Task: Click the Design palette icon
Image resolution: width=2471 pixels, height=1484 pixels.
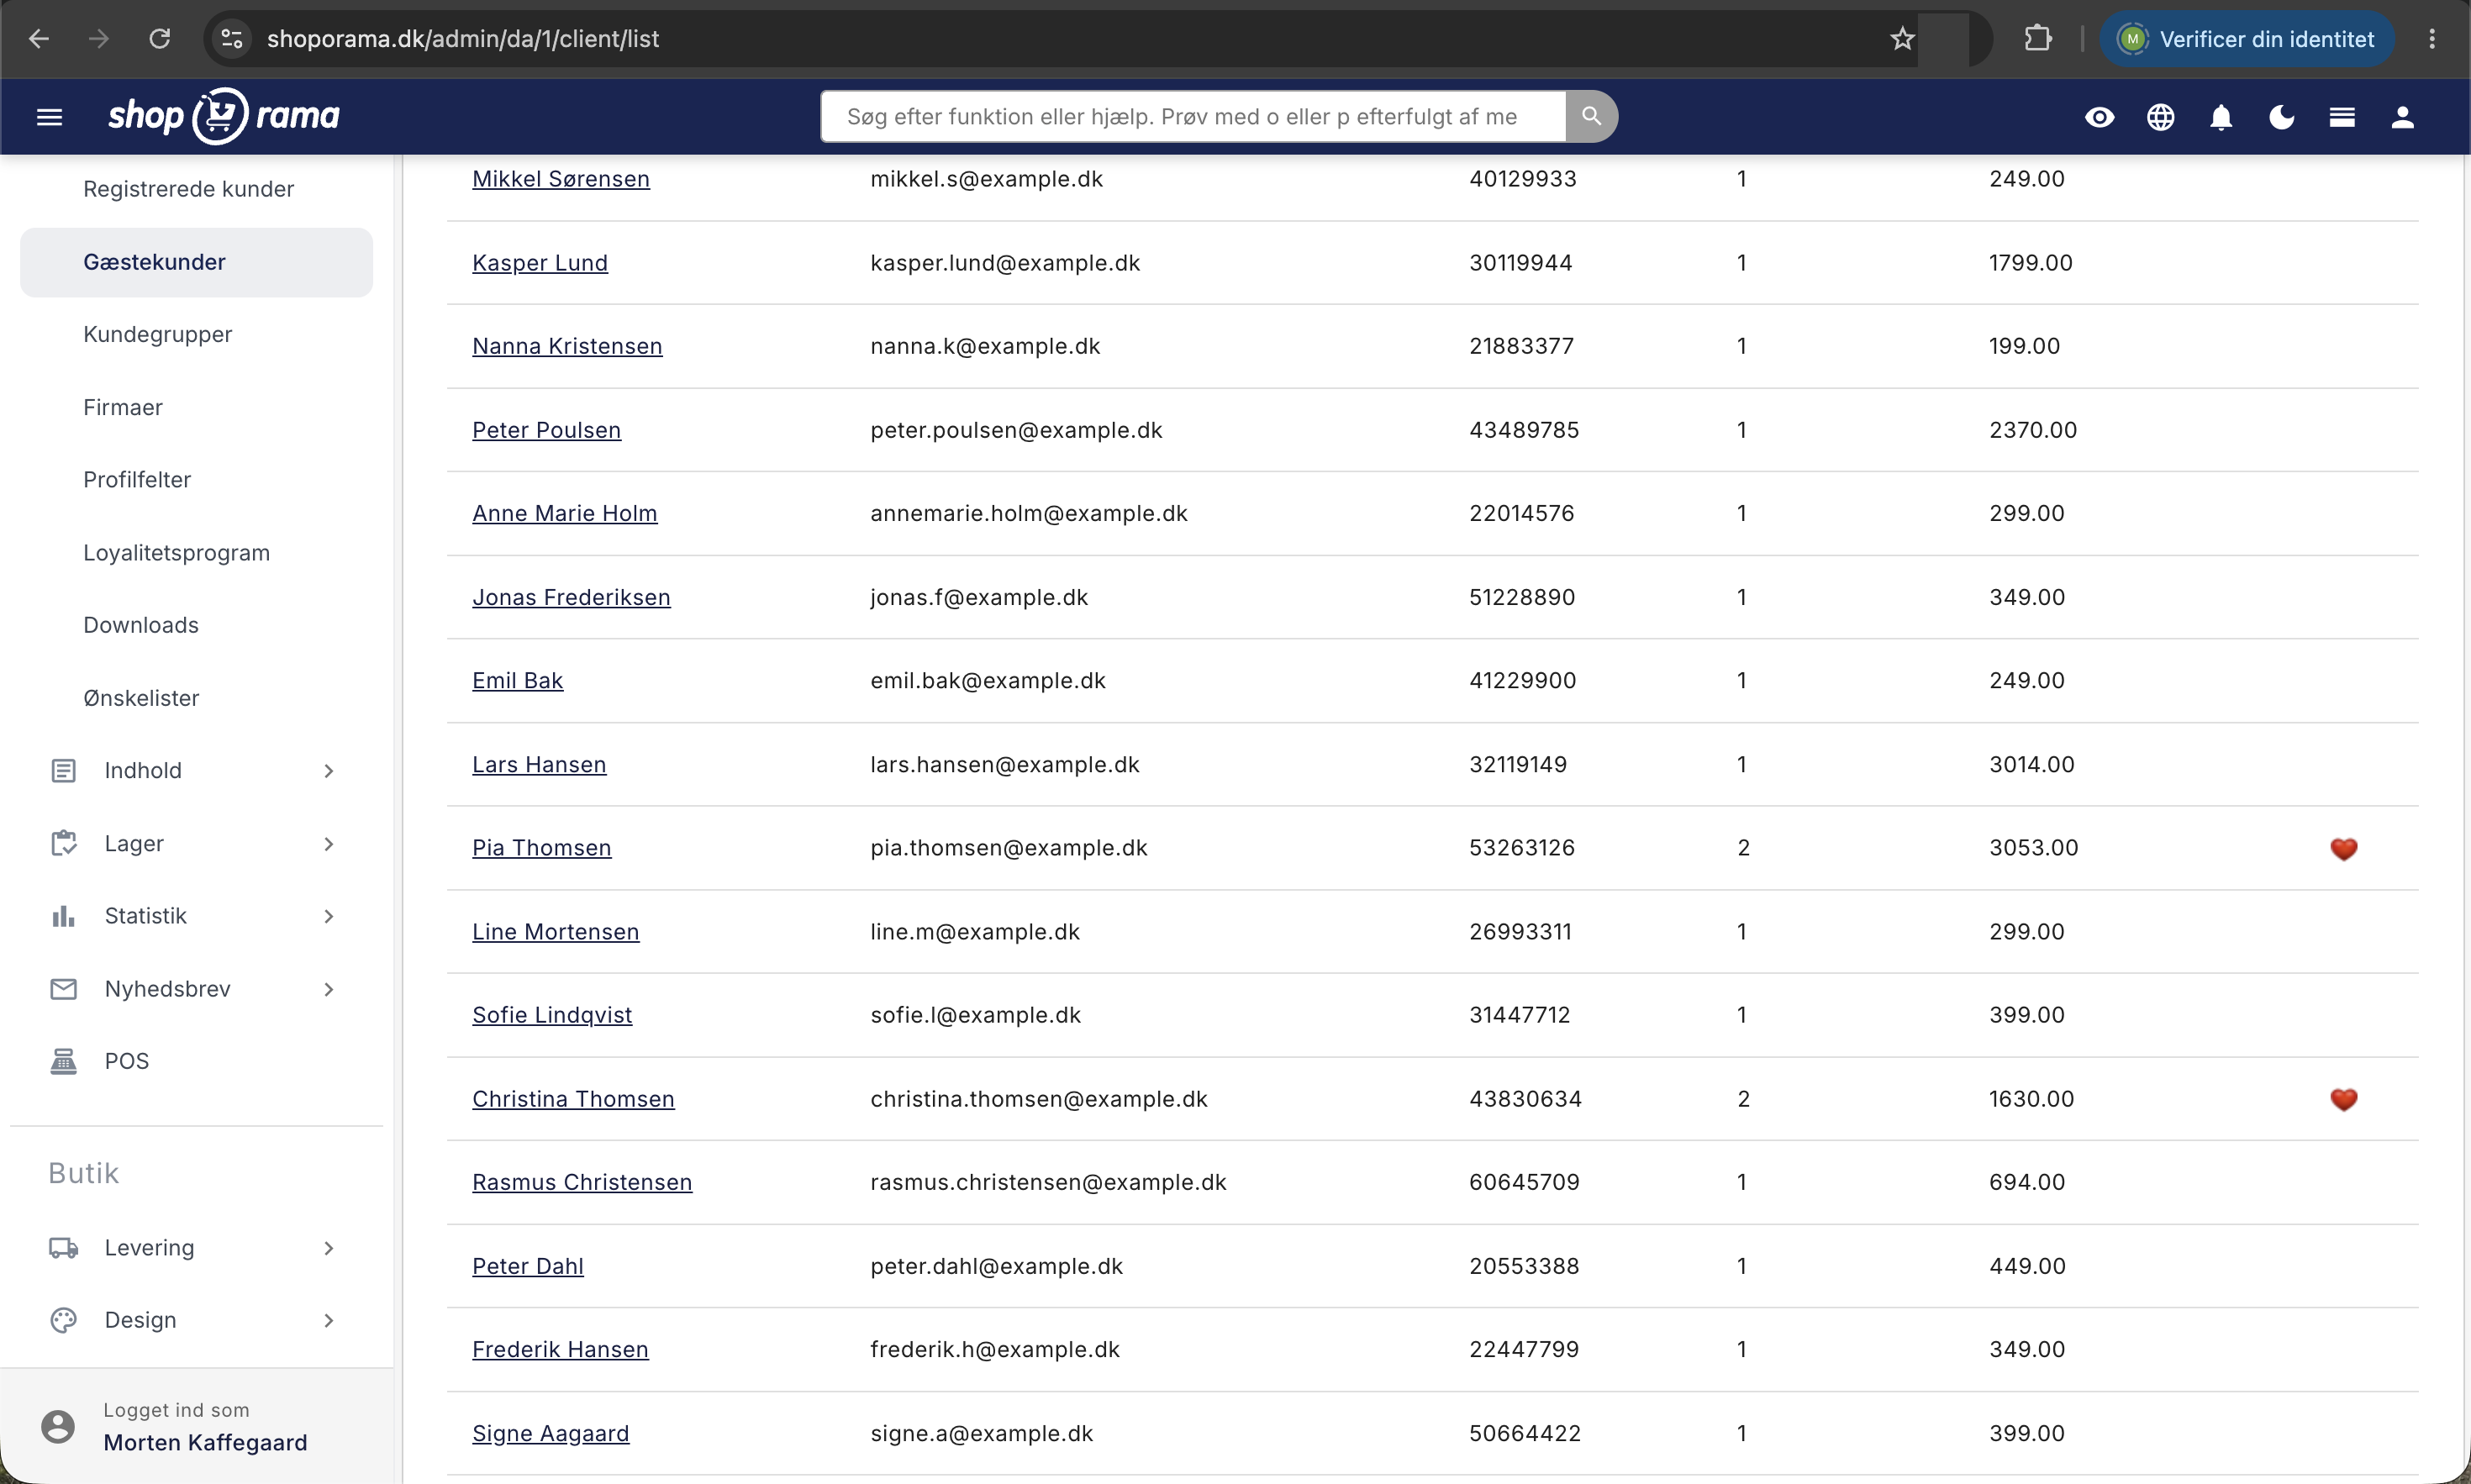Action: [63, 1320]
